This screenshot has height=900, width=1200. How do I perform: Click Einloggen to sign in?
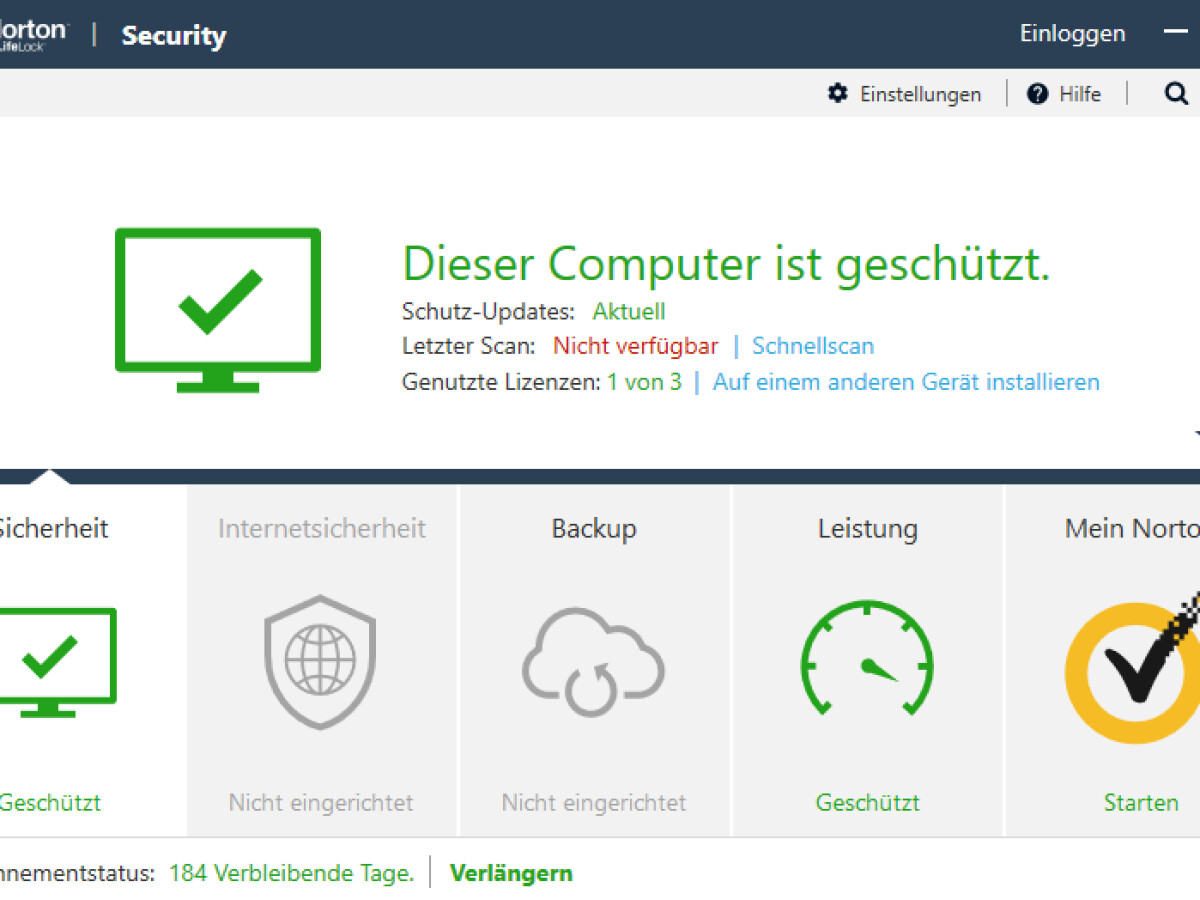point(1071,33)
